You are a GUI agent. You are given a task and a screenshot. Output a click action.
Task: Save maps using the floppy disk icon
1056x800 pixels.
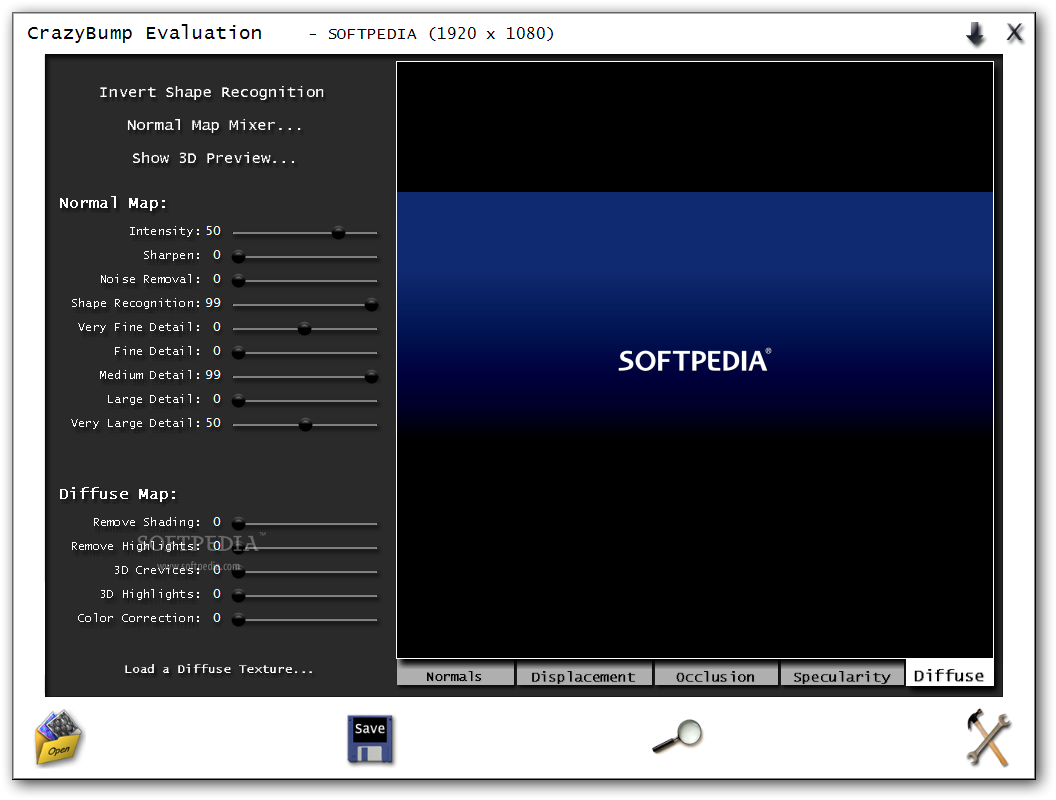[370, 739]
